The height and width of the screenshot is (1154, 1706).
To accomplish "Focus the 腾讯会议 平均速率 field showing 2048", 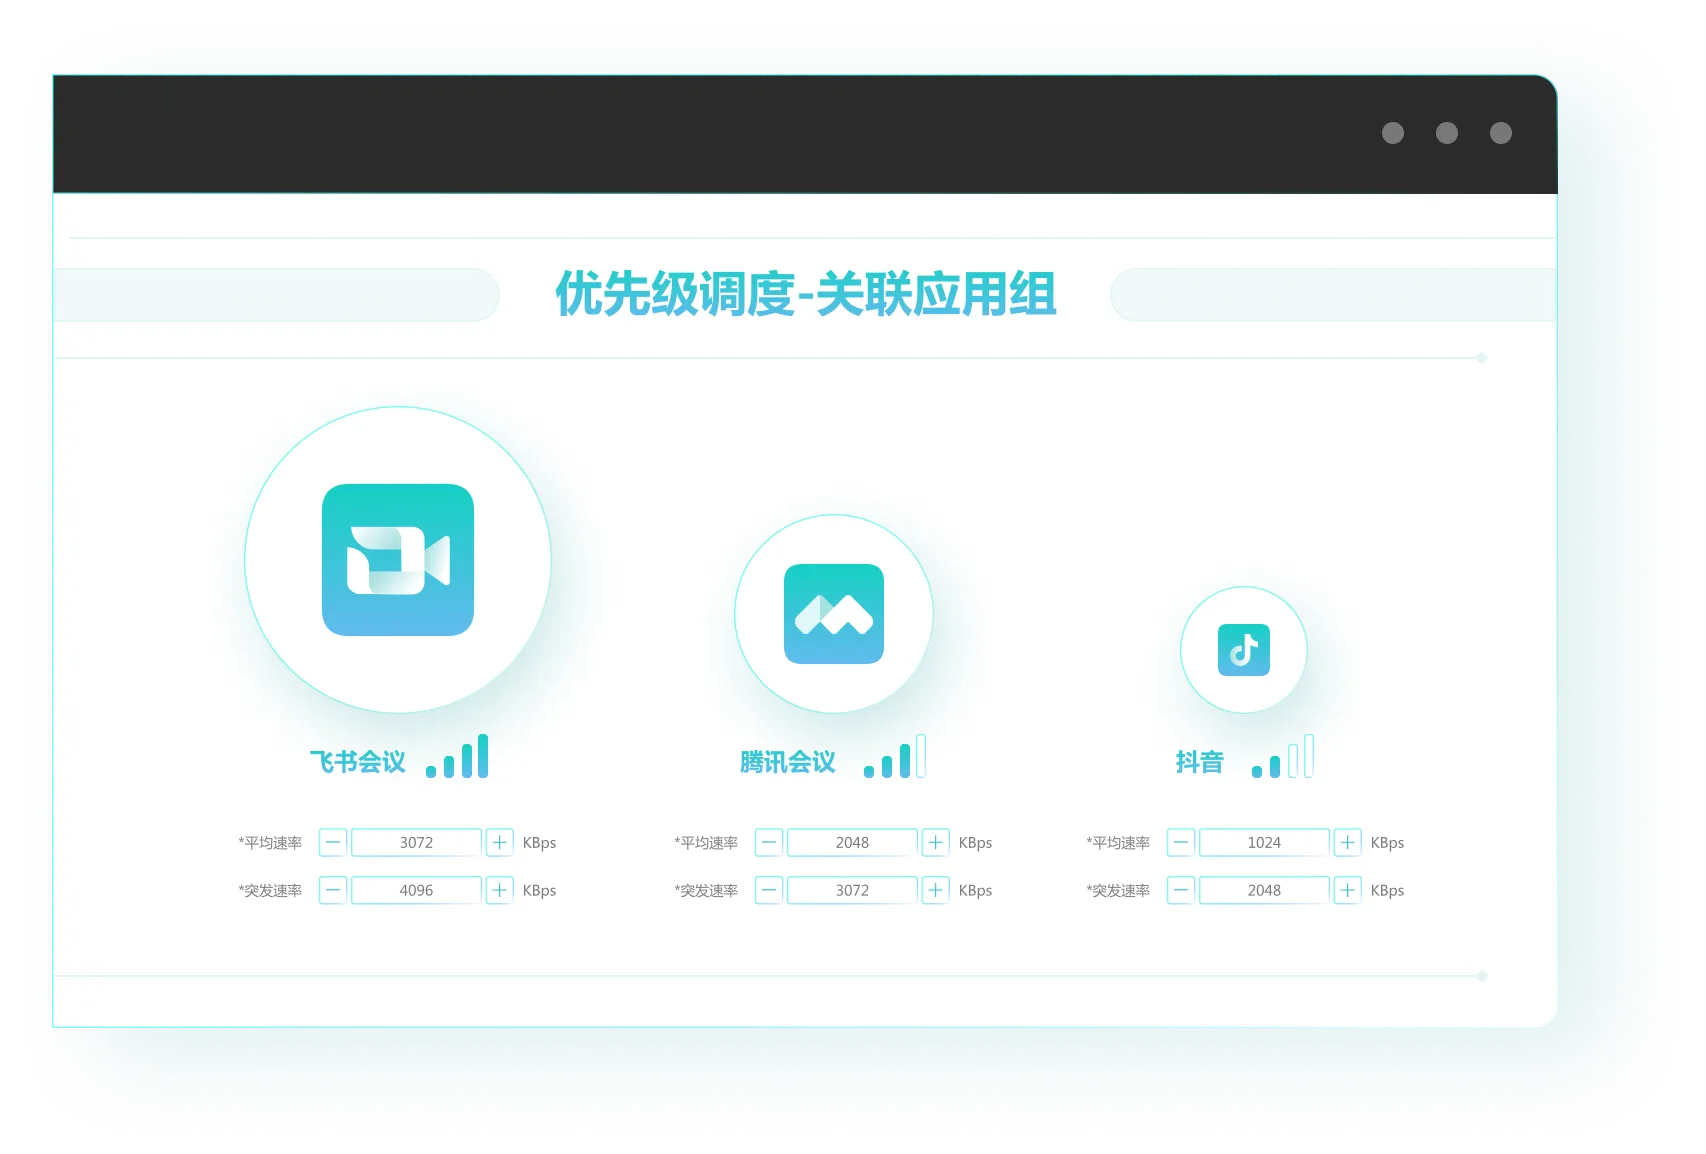I will point(853,843).
